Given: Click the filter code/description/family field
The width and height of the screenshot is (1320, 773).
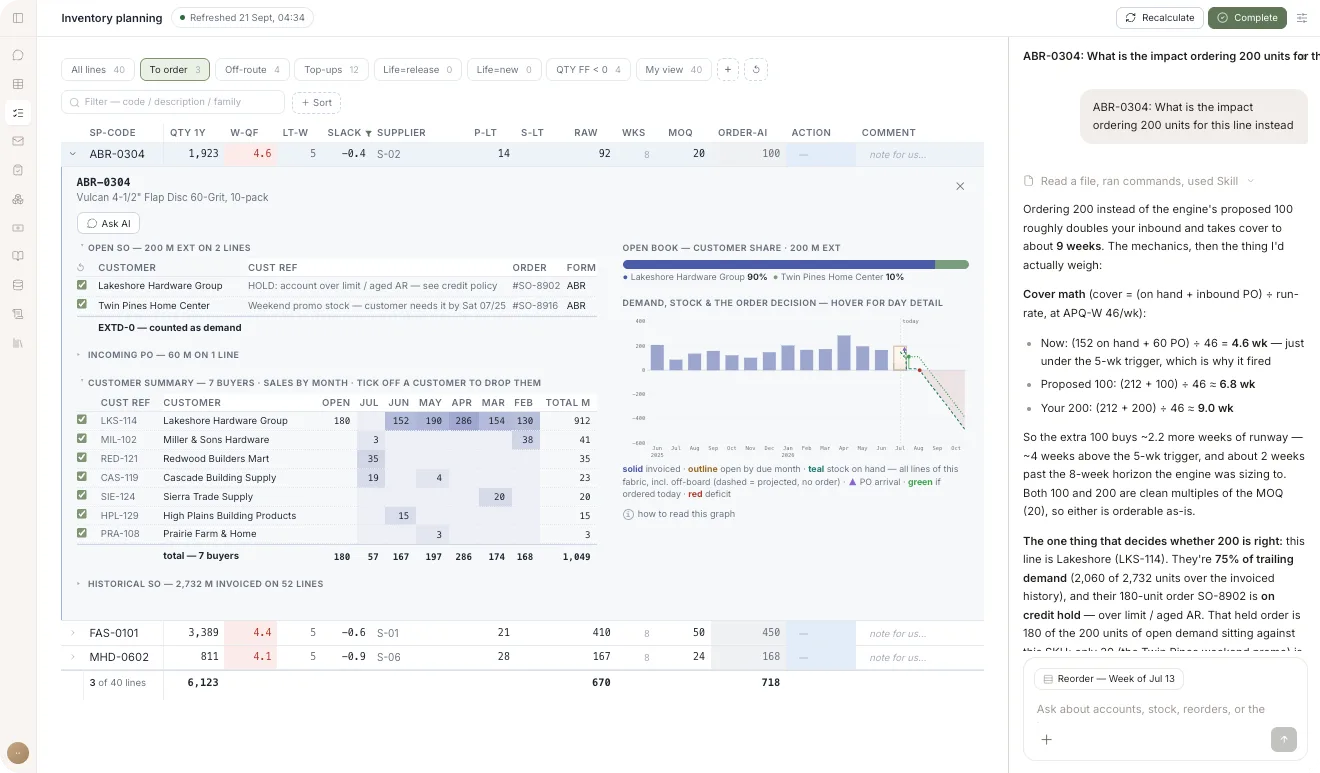Looking at the screenshot, I should pos(173,102).
